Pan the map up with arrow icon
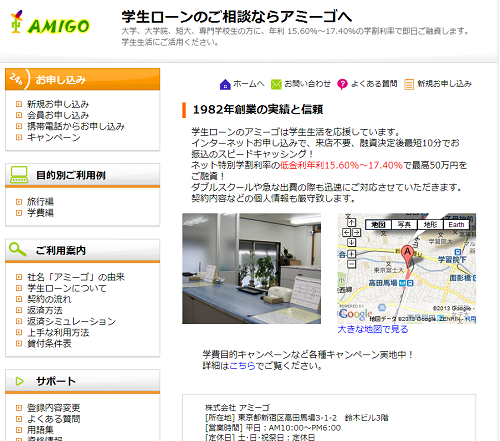 (x=351, y=222)
